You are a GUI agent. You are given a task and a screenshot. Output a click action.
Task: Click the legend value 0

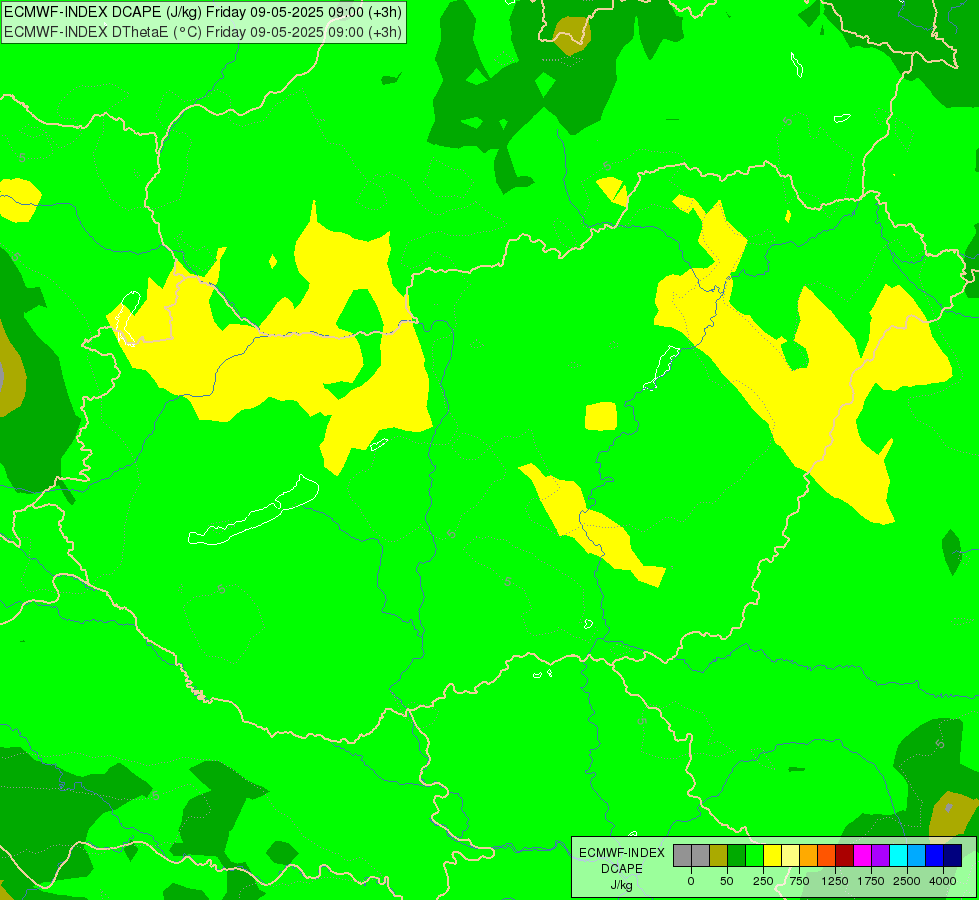(691, 881)
